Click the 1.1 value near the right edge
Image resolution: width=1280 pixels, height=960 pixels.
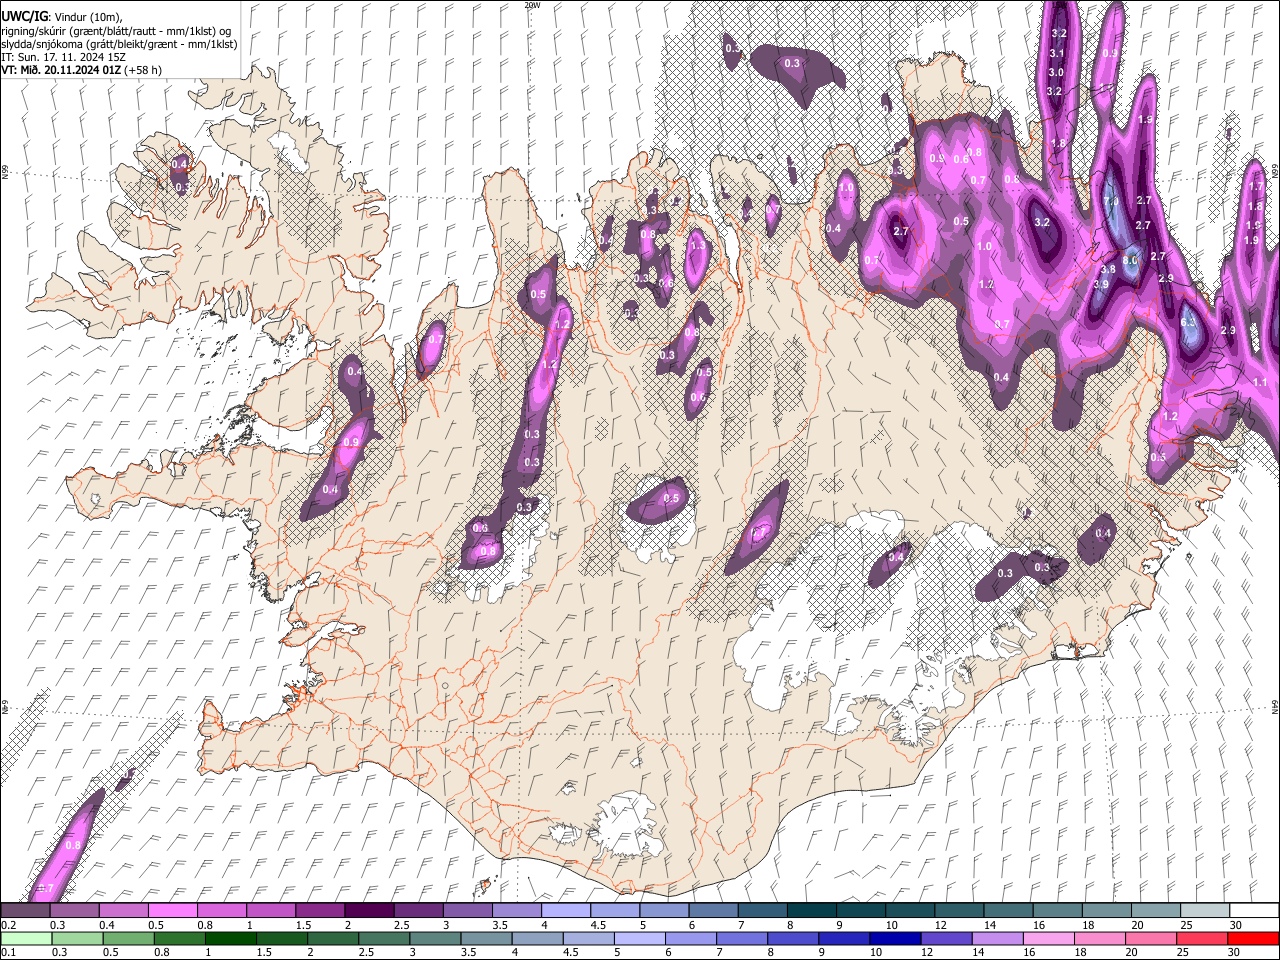tap(1260, 382)
